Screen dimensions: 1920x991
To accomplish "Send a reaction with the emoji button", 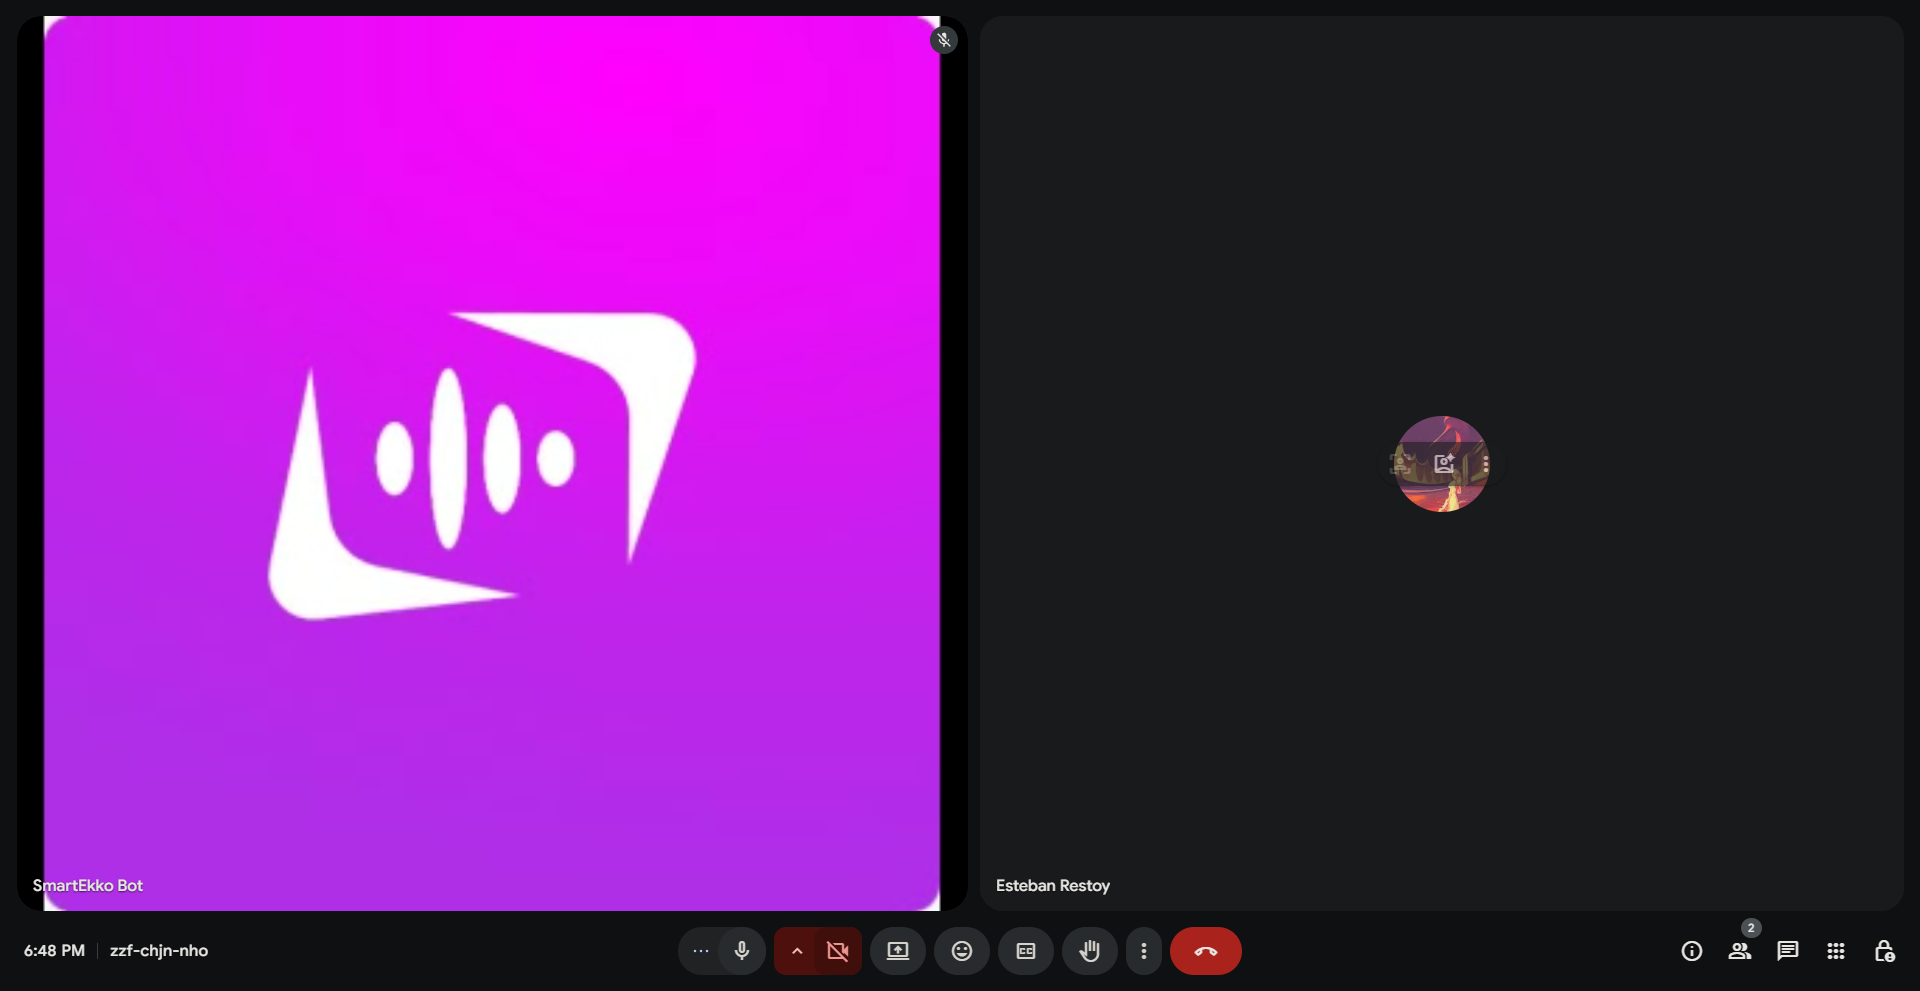I will tap(961, 951).
